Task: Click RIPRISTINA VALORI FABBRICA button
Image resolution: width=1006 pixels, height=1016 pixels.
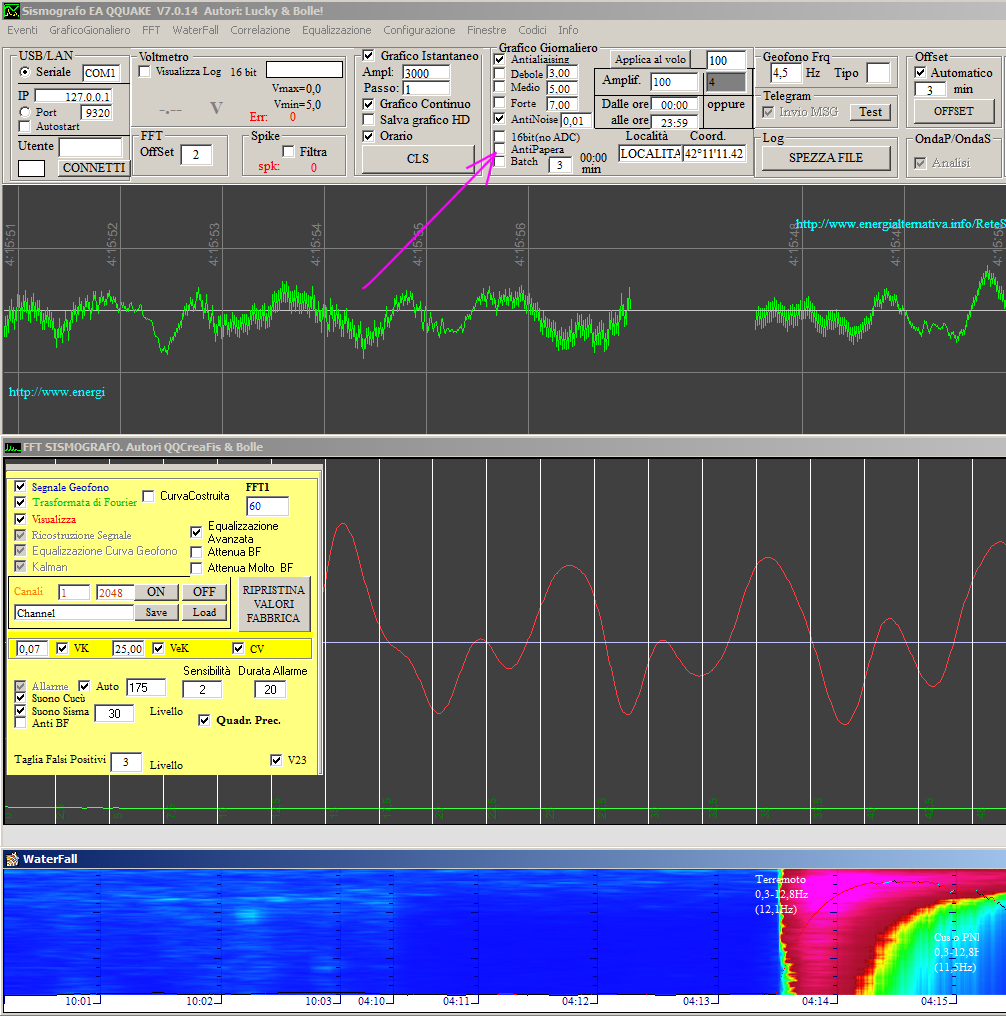Action: coord(274,604)
